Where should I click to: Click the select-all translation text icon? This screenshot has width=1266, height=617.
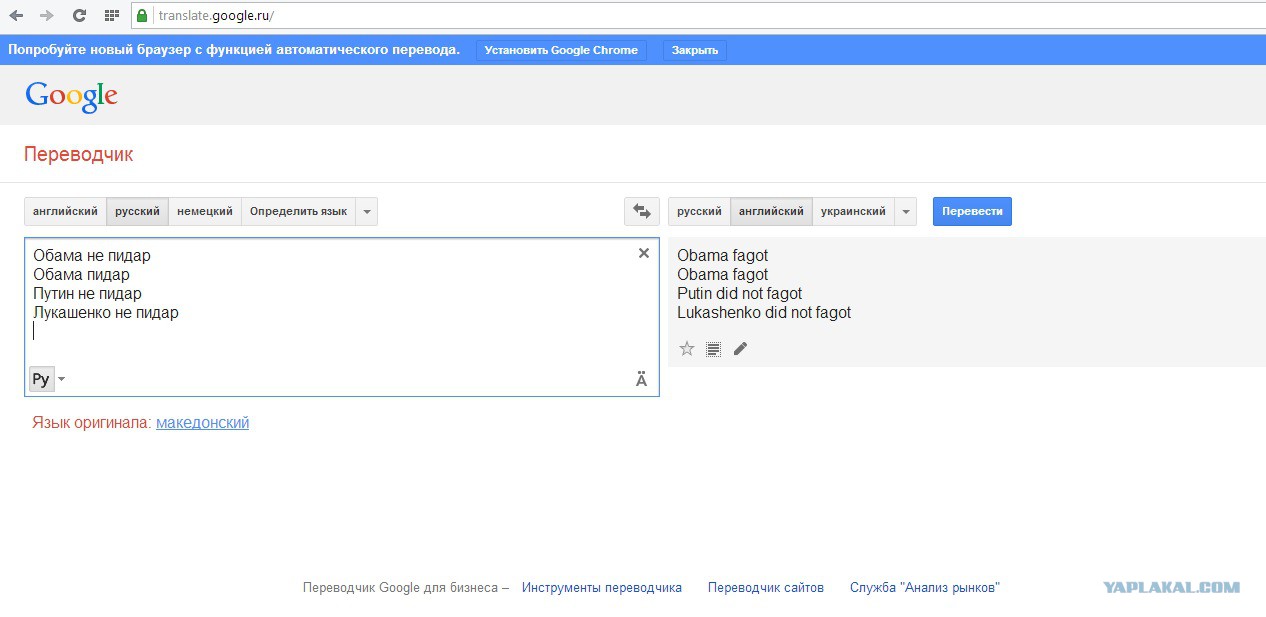coord(713,349)
